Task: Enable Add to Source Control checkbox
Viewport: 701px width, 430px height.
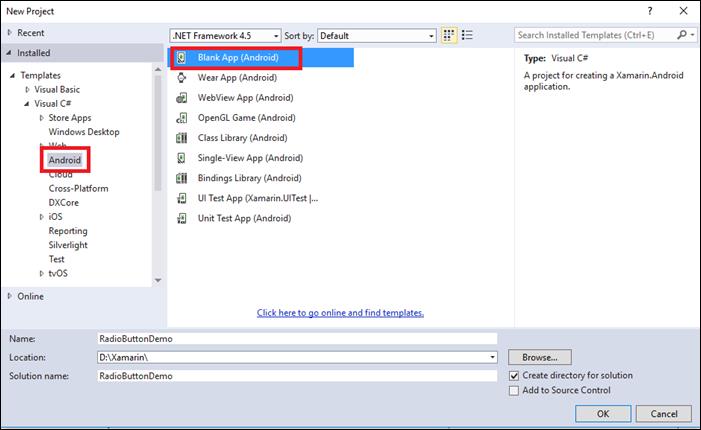Action: pyautogui.click(x=514, y=391)
